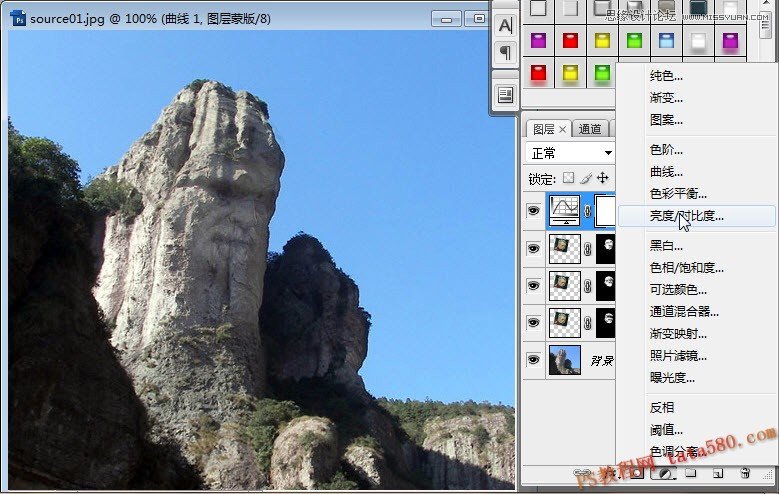Select the 背景 layer thumbnail
The image size is (779, 494).
[x=564, y=360]
